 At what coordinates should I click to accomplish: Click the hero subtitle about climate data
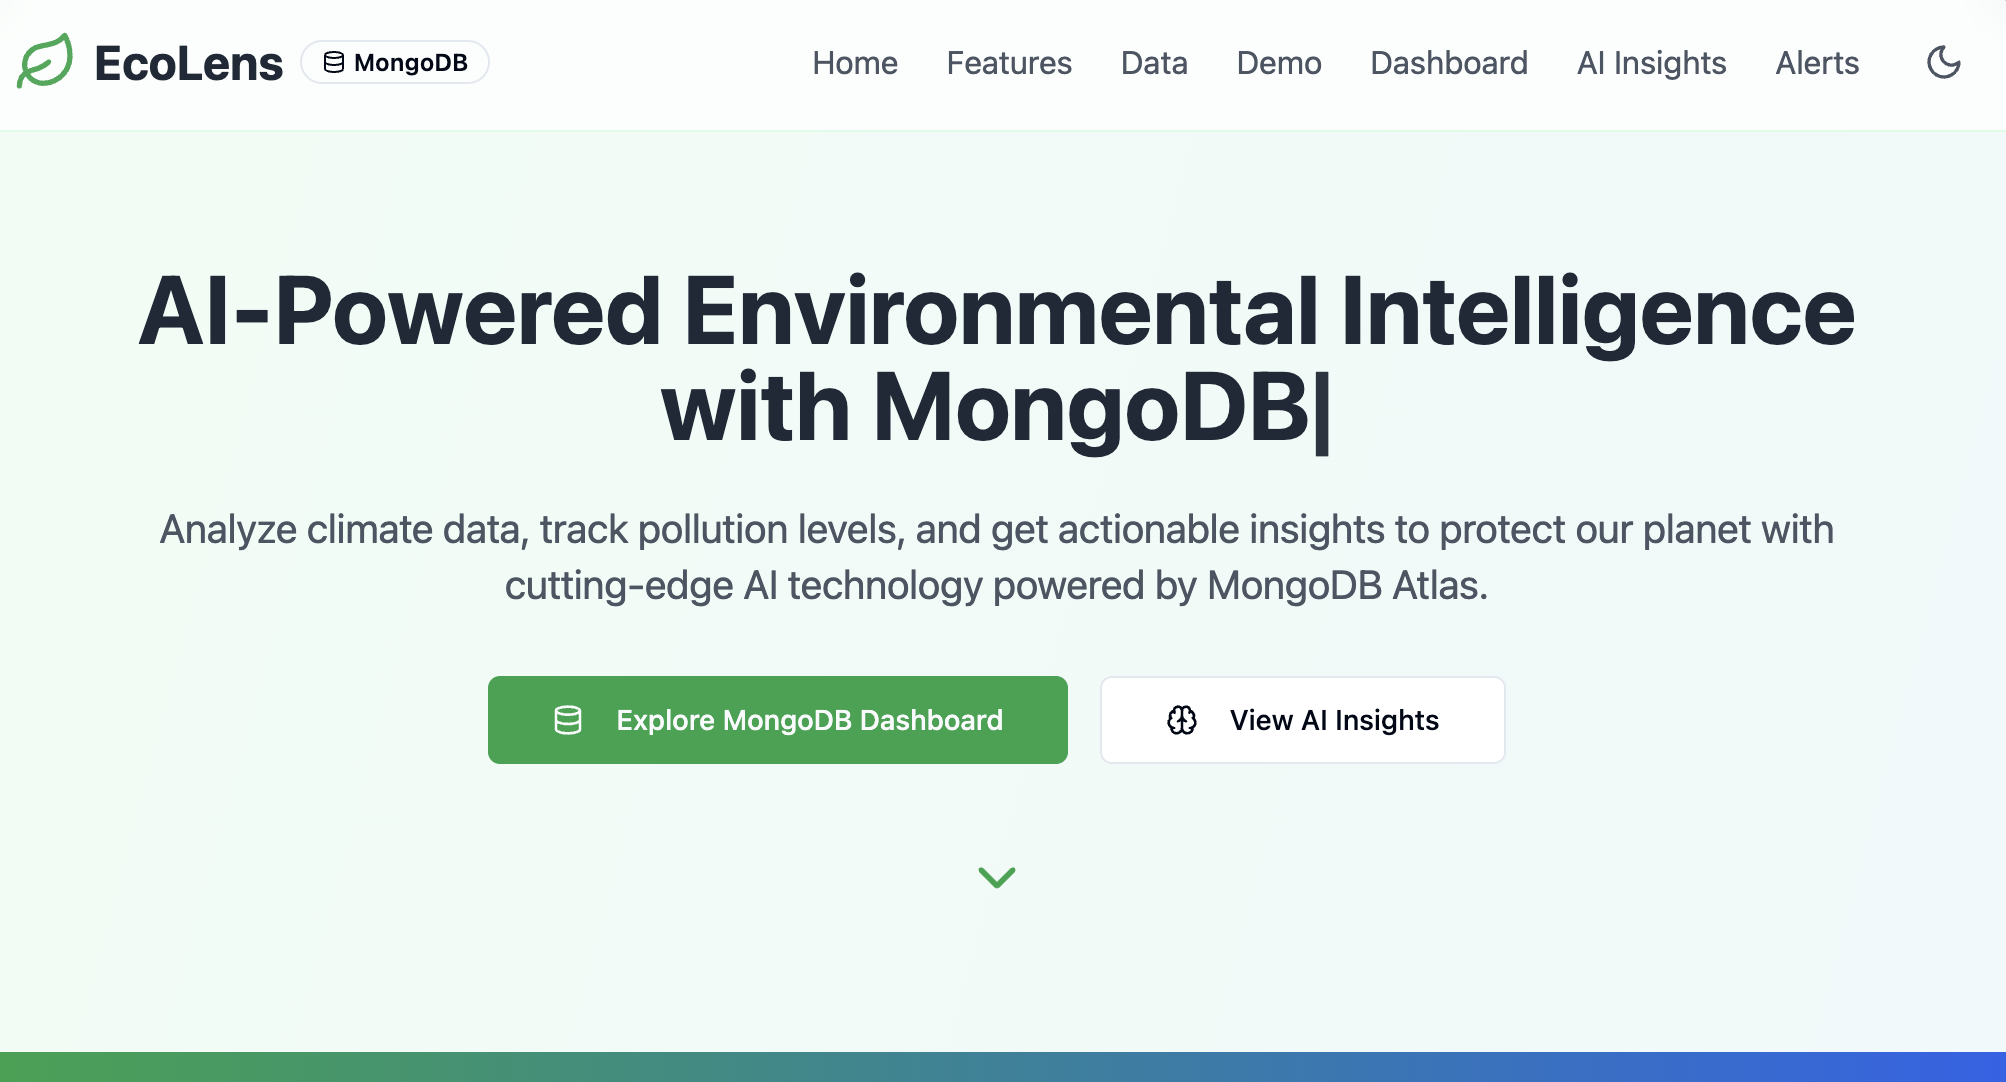(996, 557)
